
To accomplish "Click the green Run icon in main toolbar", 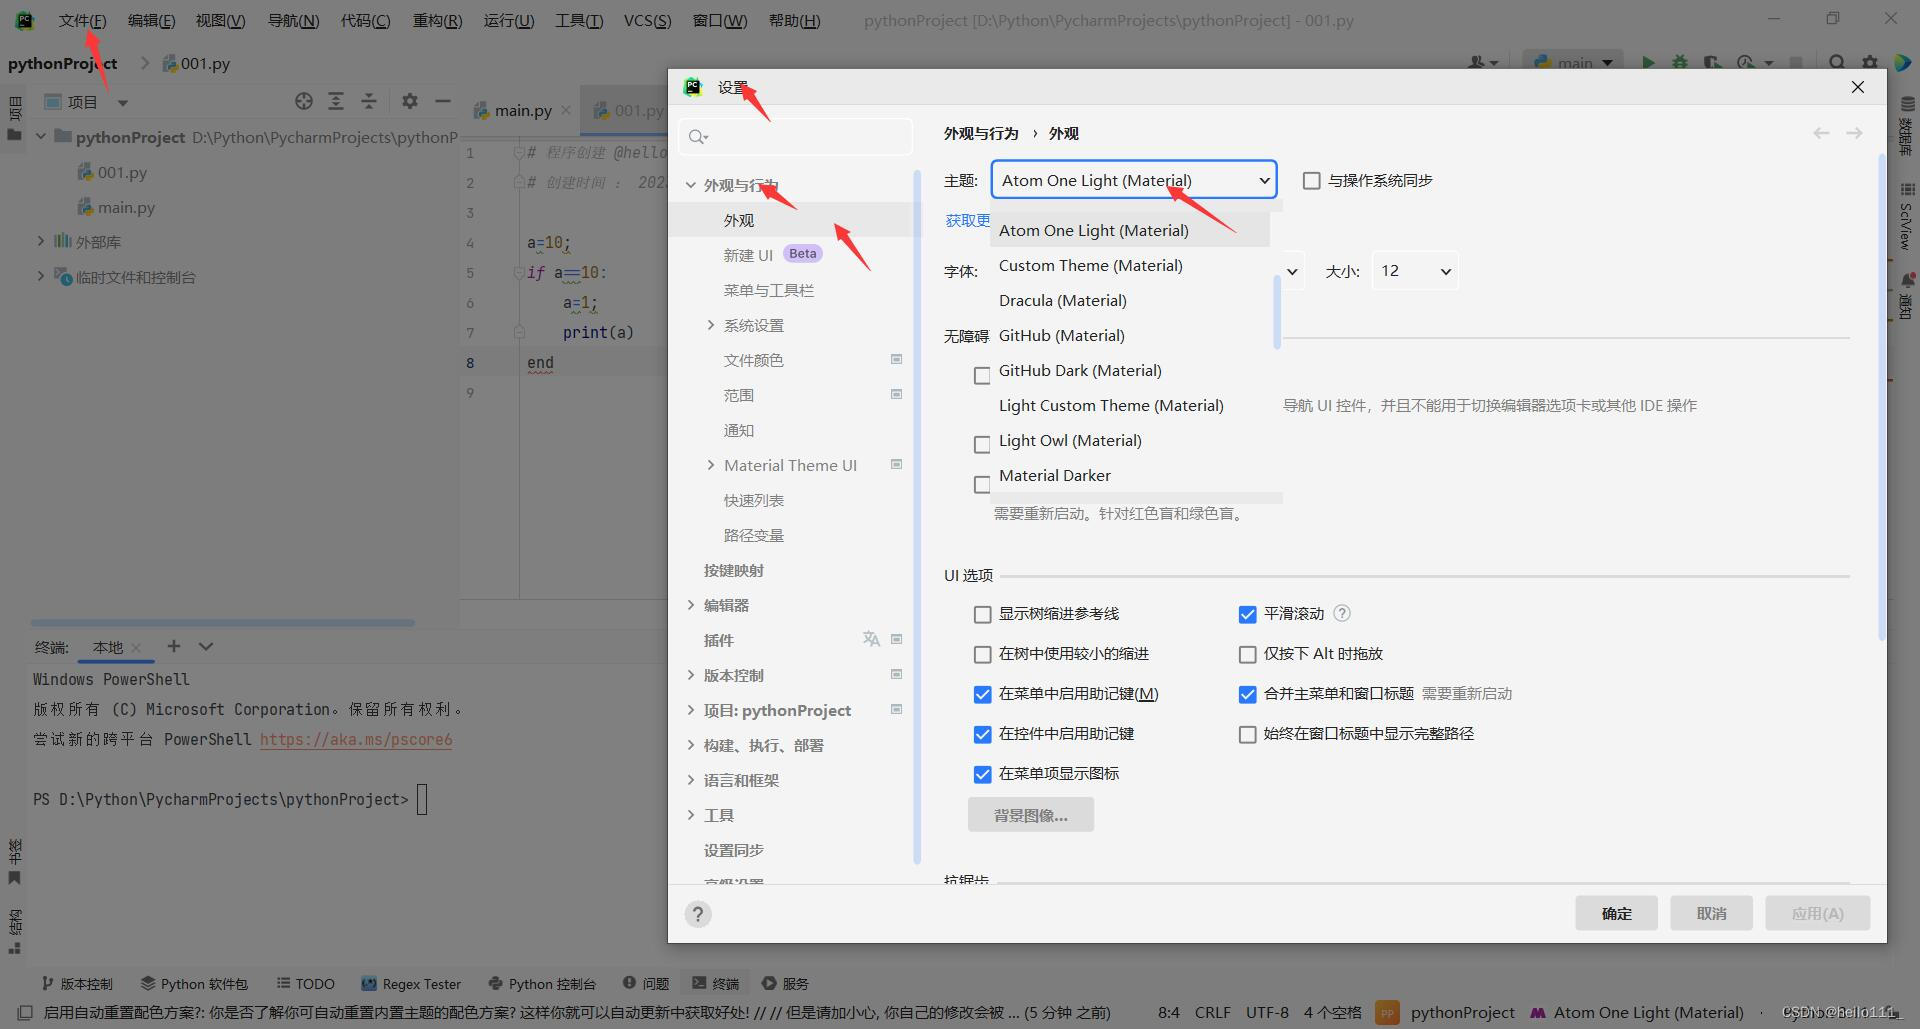I will tap(1647, 62).
